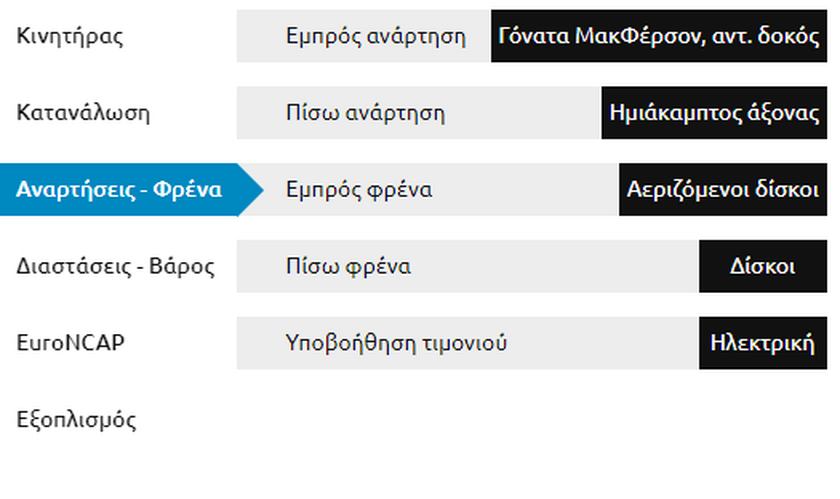
Task: Open the Κινητήρας tab
Action: click(70, 37)
